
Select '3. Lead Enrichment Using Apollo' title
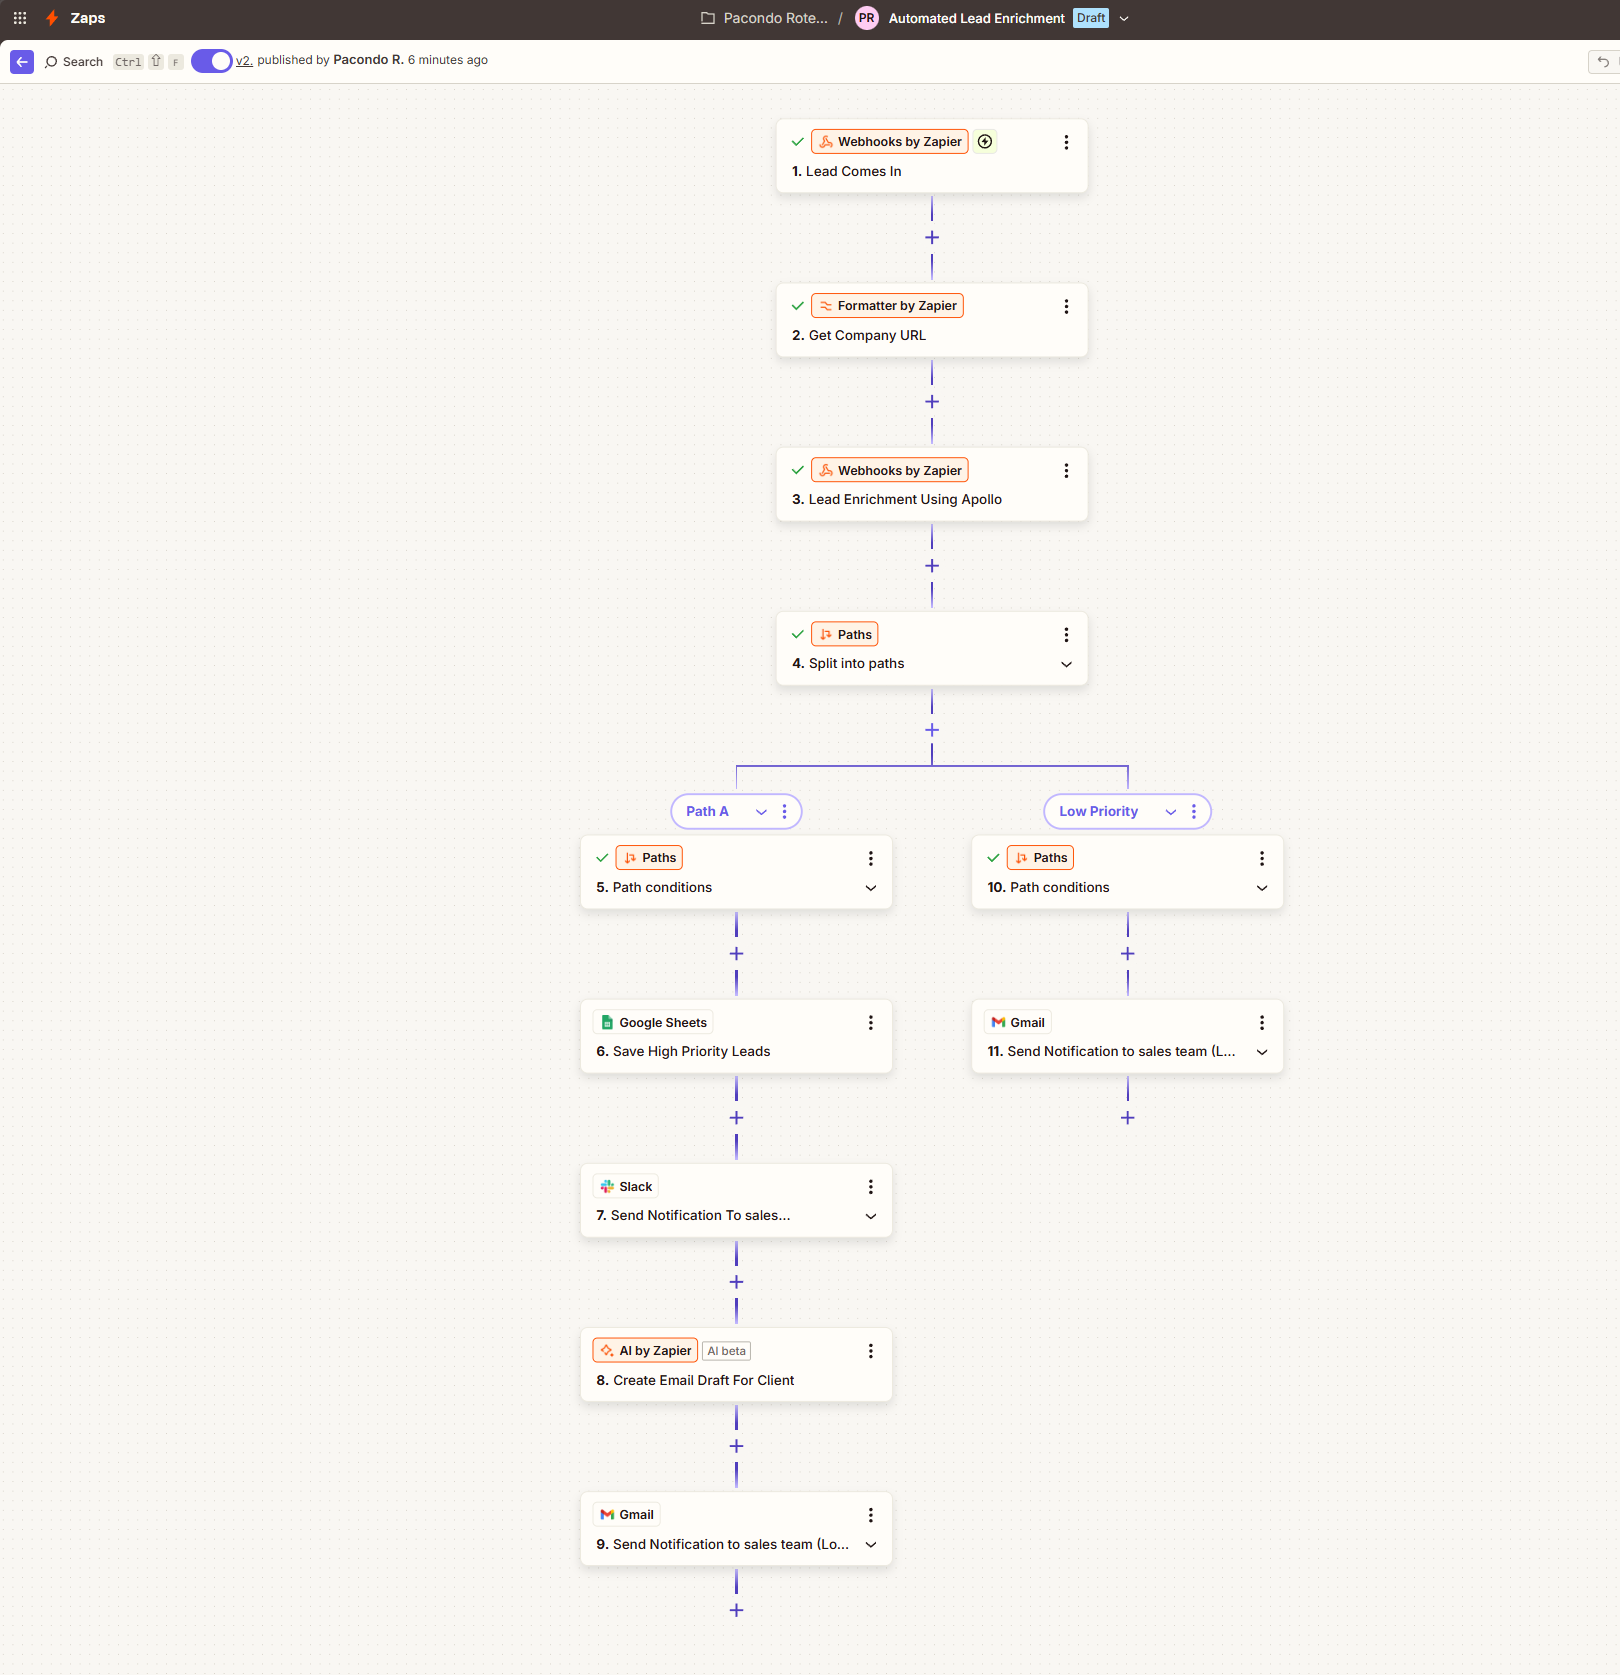click(897, 500)
